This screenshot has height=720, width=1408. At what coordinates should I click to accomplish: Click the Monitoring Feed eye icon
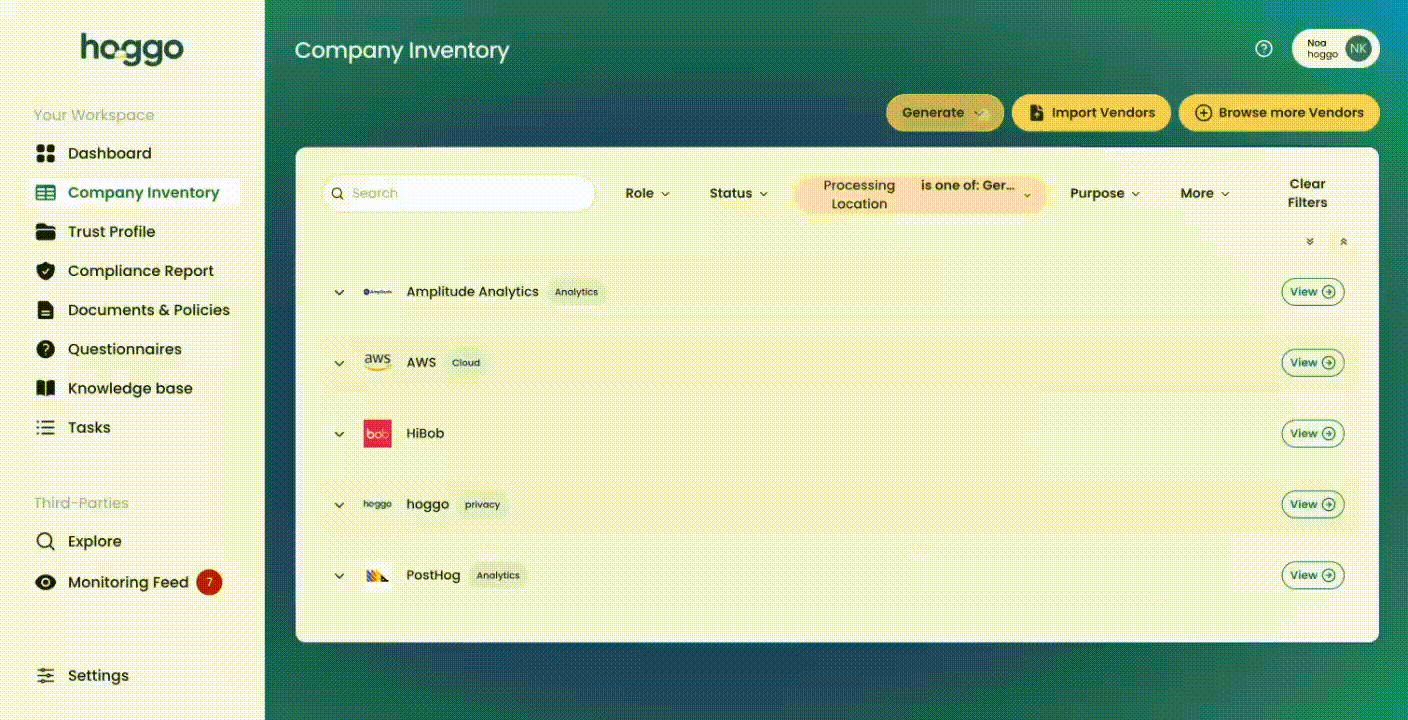pos(45,582)
